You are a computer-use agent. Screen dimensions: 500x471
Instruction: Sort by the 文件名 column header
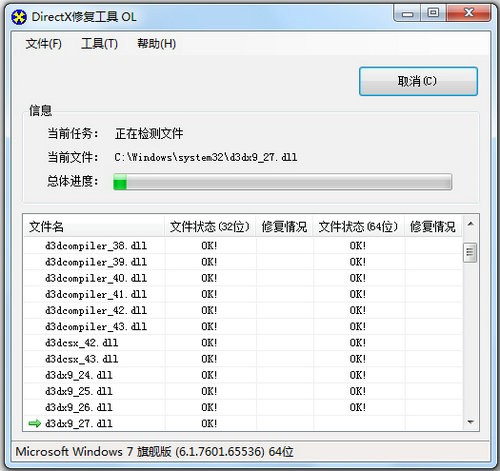[94, 227]
